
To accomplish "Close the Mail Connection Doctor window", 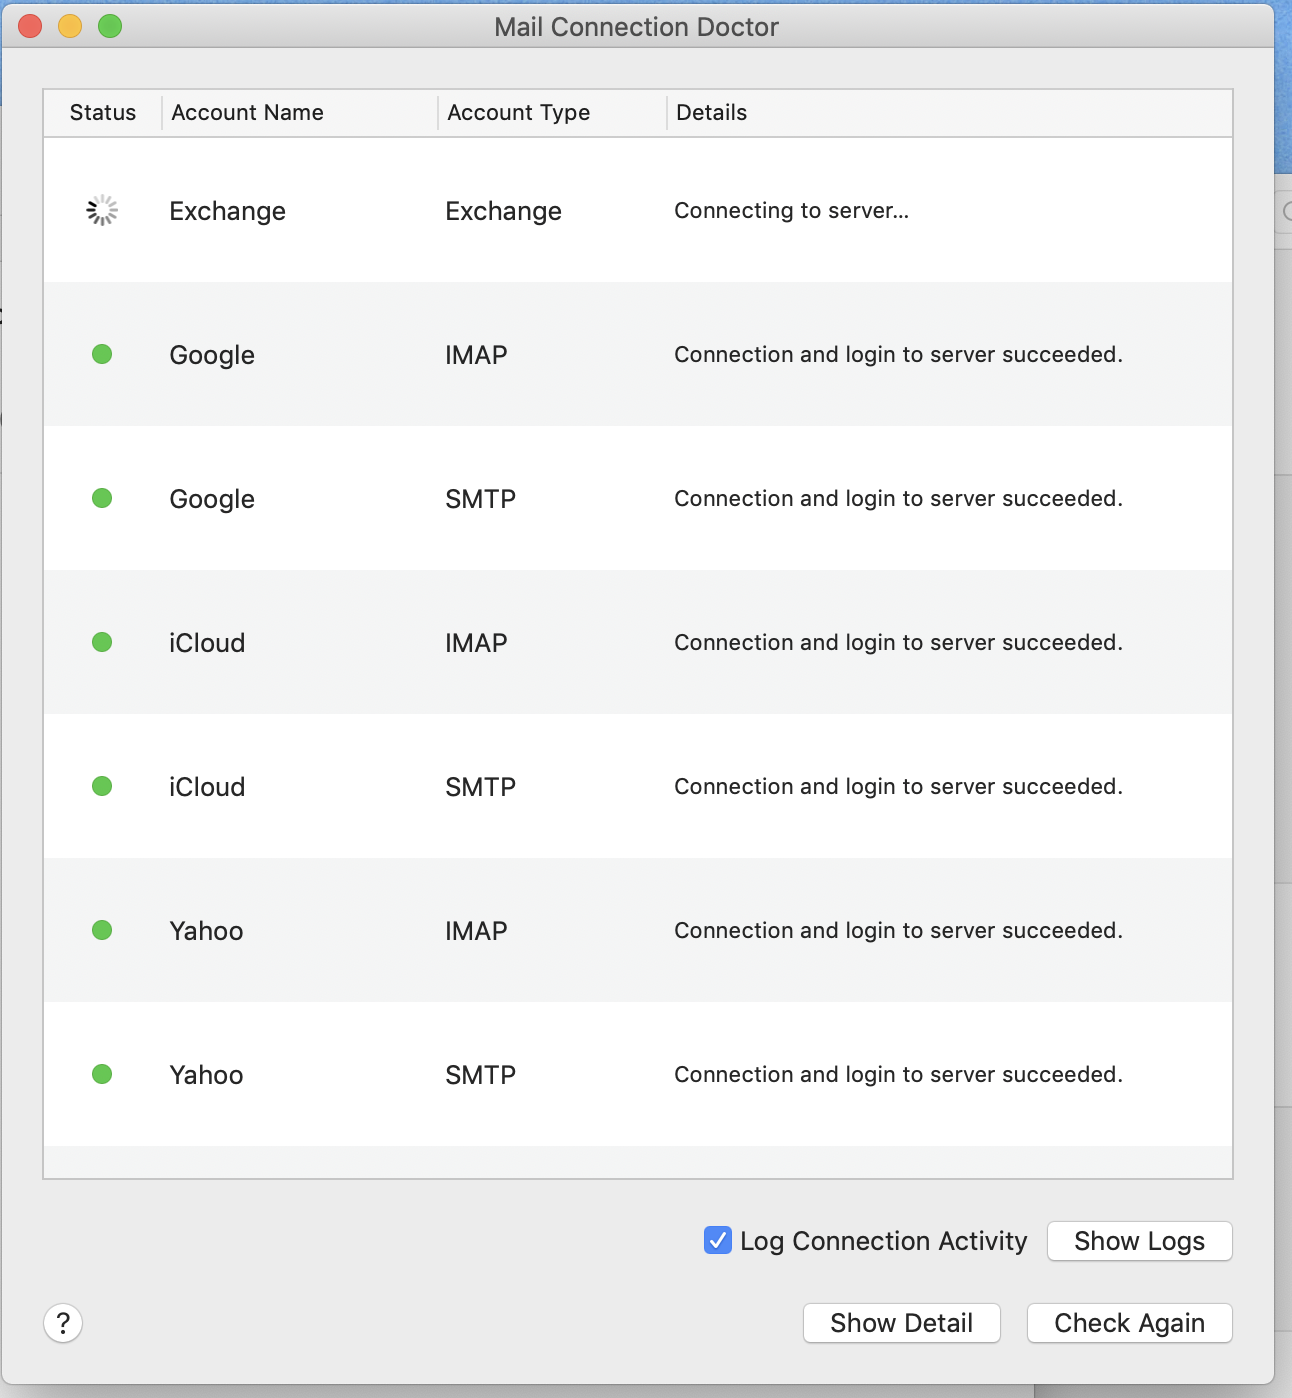I will click(30, 26).
